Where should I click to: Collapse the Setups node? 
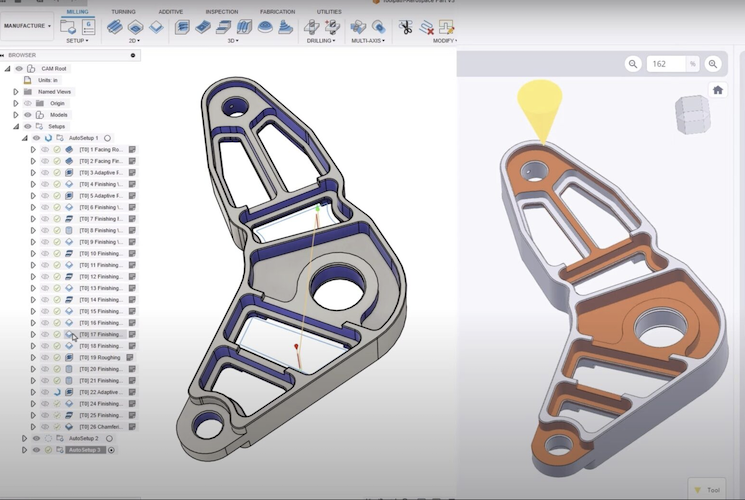pos(16,126)
